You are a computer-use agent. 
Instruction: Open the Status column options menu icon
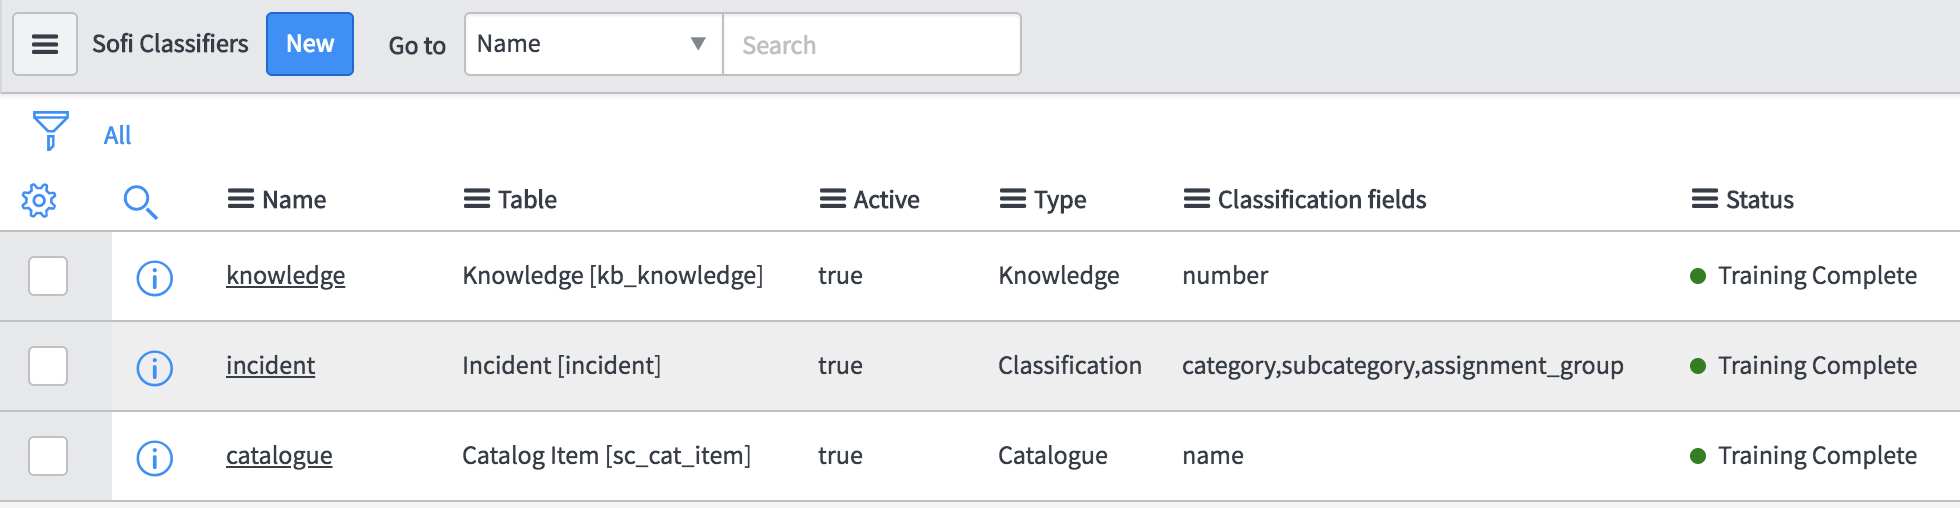point(1704,199)
